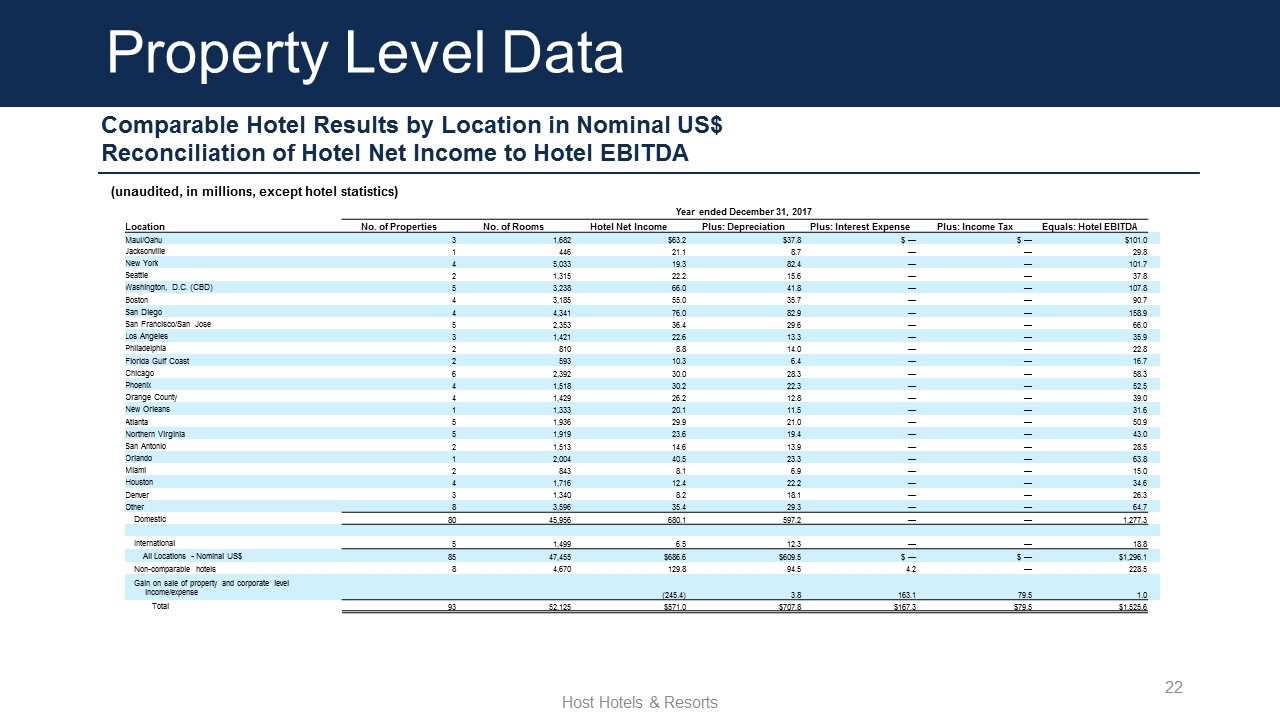
Task: Select Maui/Oahu Hotel EBITDA value '$101.0'
Action: [1135, 240]
